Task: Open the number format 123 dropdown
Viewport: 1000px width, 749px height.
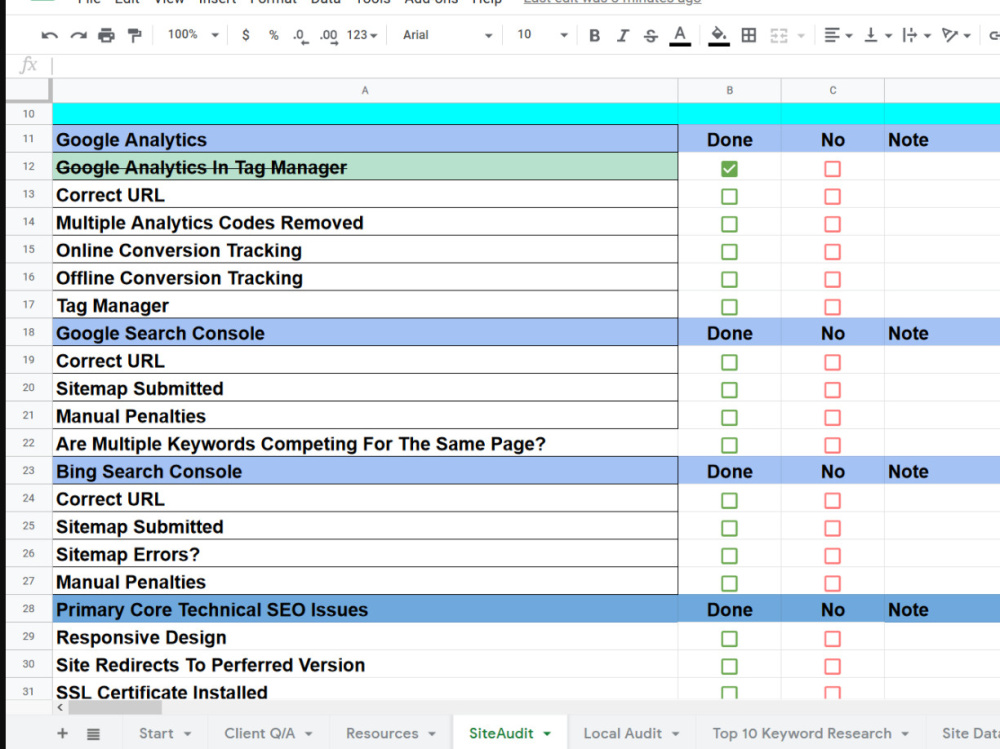Action: tap(362, 35)
